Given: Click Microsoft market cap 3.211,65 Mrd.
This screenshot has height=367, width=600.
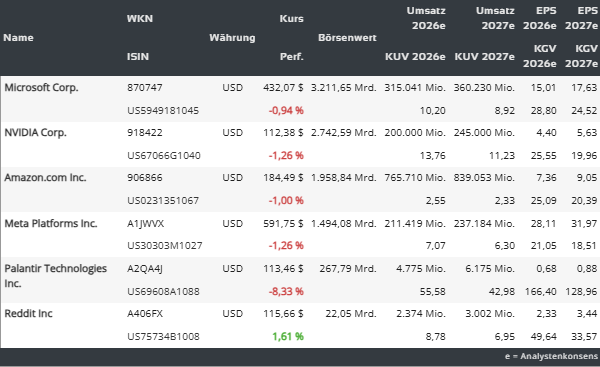Looking at the screenshot, I should (344, 88).
